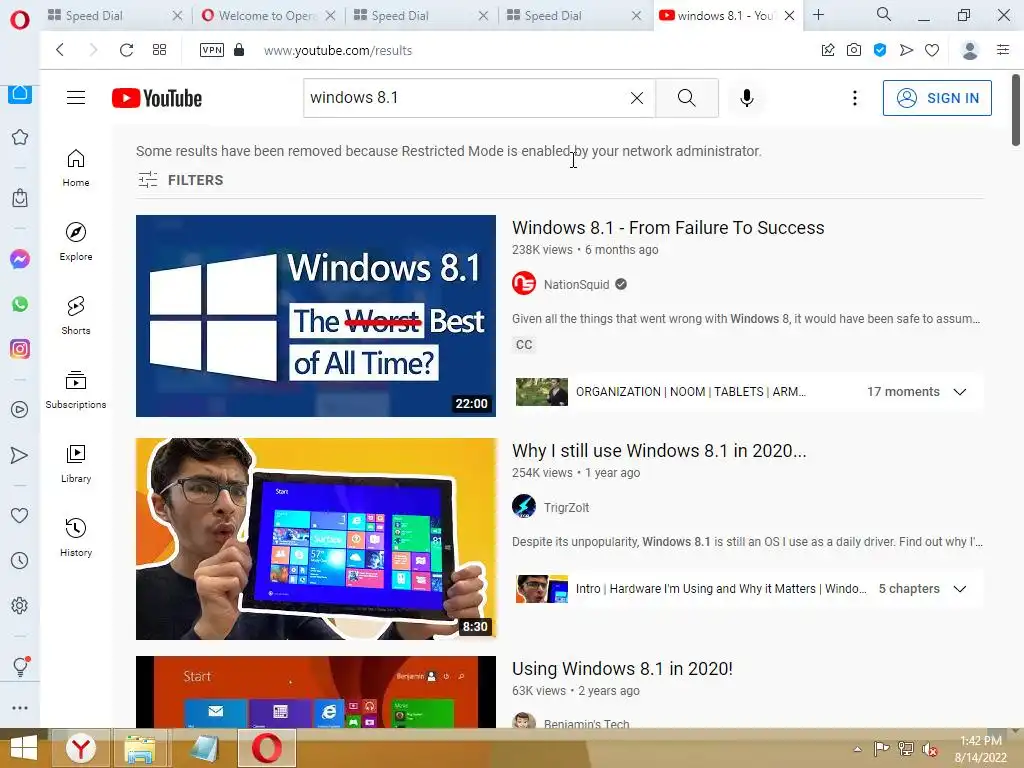Select Home in YouTube sidebar

pos(76,168)
